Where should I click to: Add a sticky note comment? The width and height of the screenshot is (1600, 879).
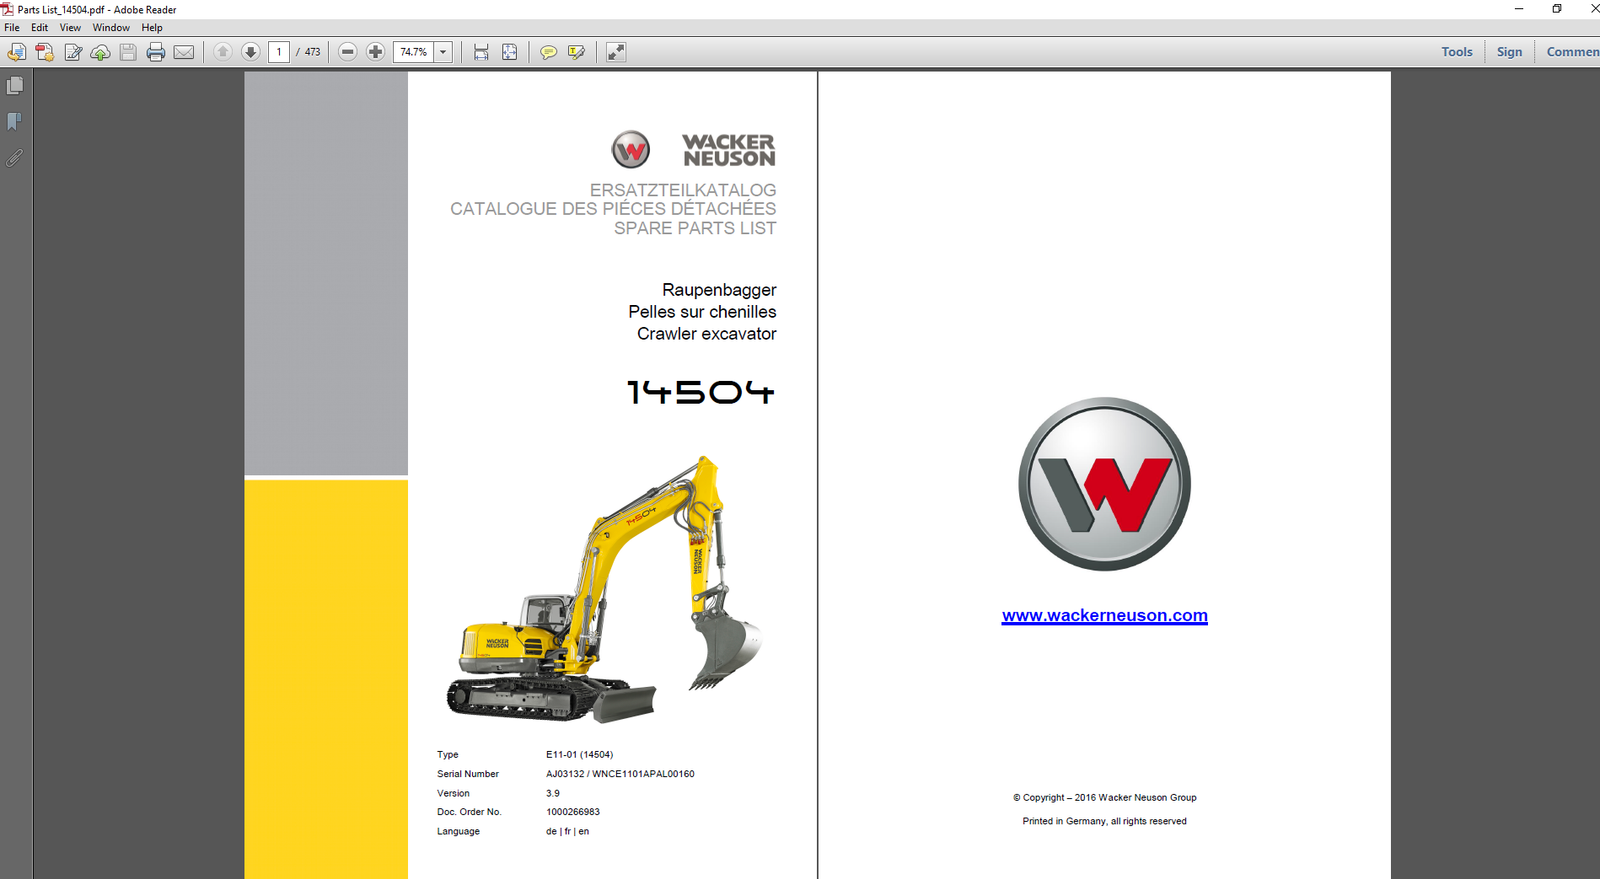tap(548, 52)
